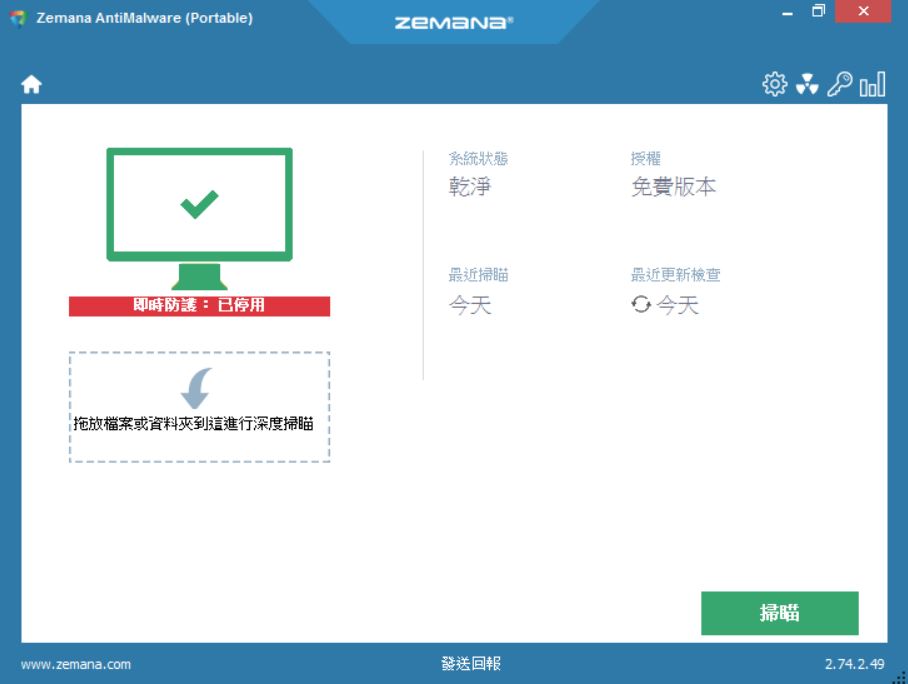
Task: Close the Zemana AntiMalware window
Action: coord(863,11)
